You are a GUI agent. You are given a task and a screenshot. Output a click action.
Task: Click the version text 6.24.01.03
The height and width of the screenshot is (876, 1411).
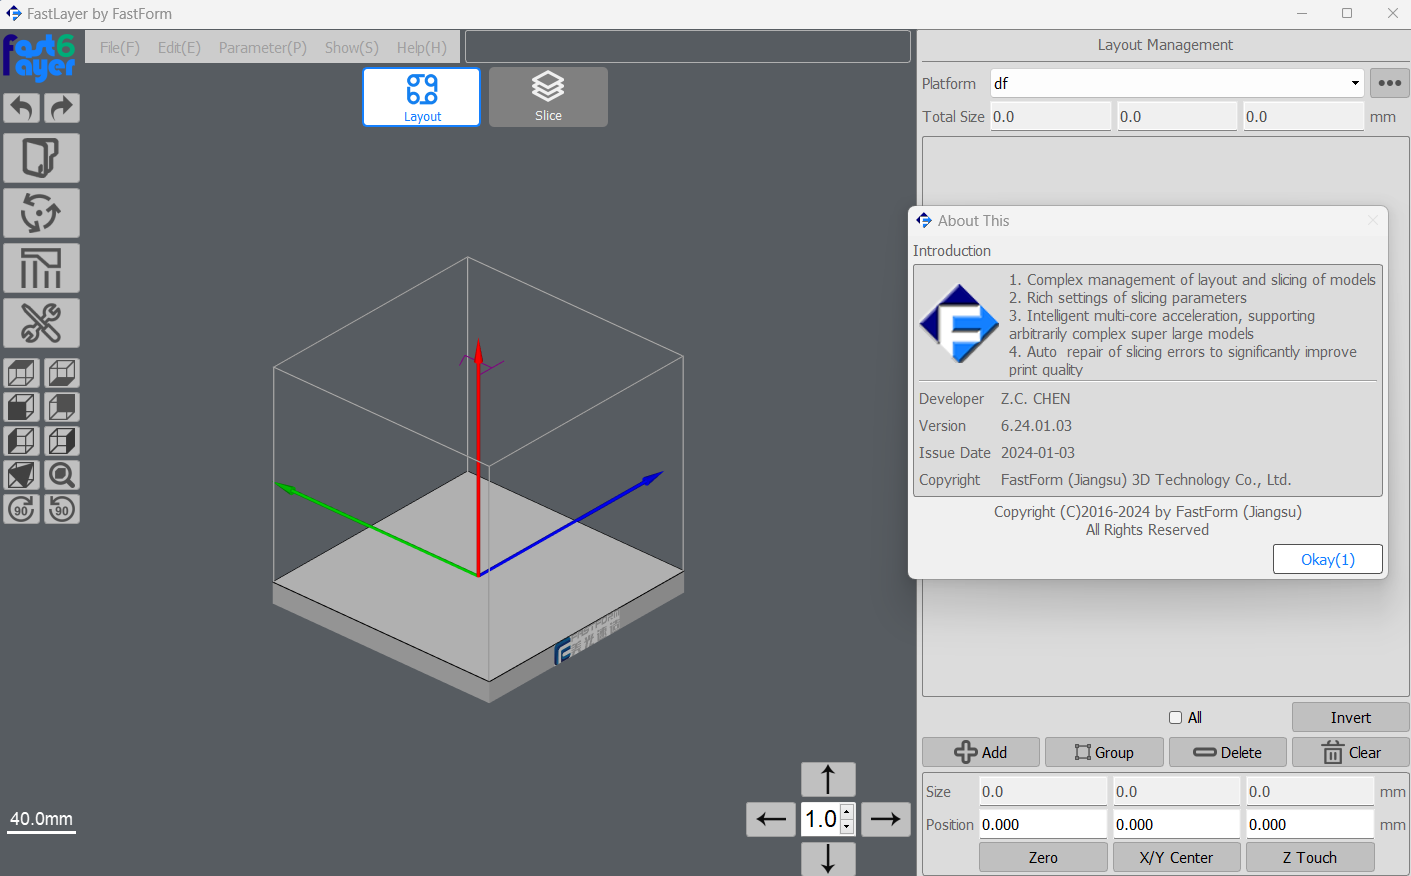(x=1036, y=426)
